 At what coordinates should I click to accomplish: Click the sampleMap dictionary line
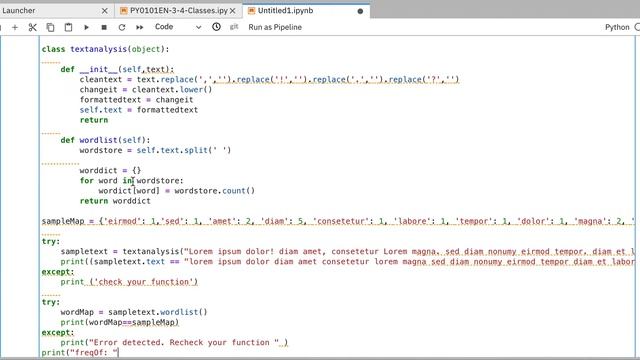pyautogui.click(x=338, y=221)
